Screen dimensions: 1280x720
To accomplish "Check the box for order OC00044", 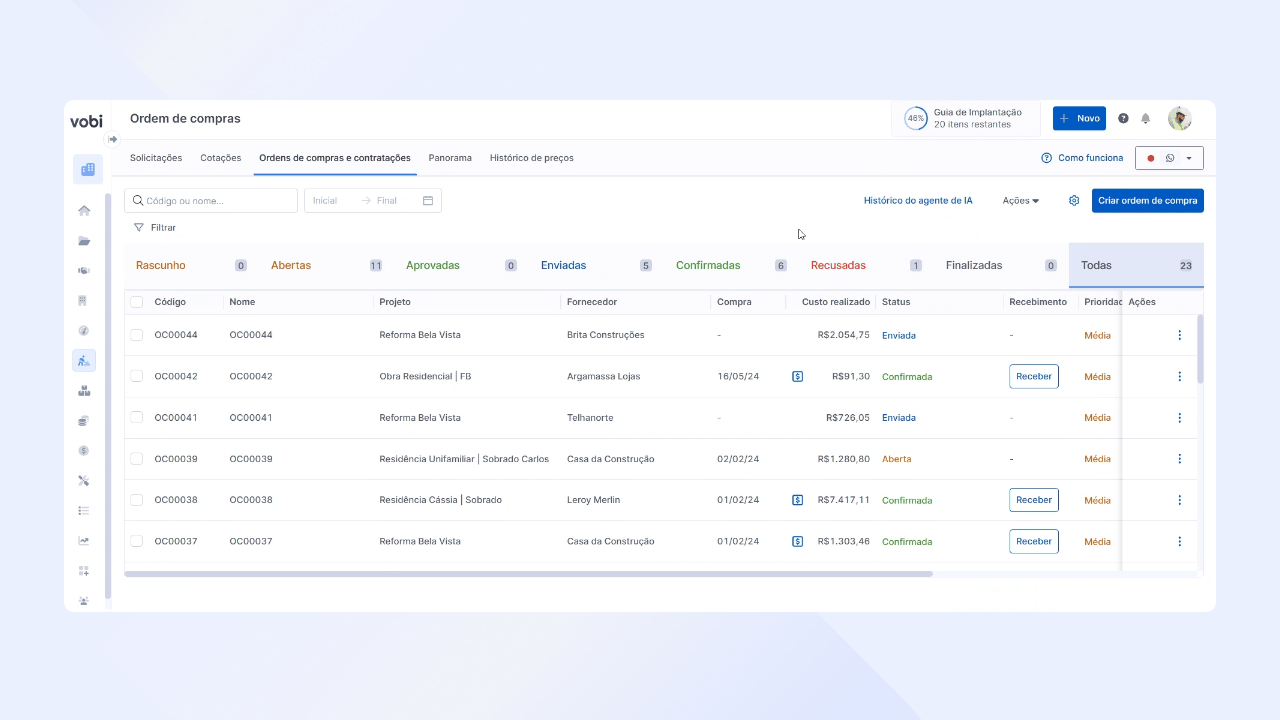I will coord(136,335).
